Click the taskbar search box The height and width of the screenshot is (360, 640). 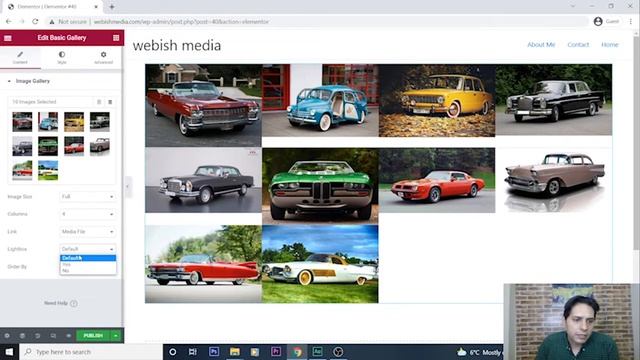(91, 352)
